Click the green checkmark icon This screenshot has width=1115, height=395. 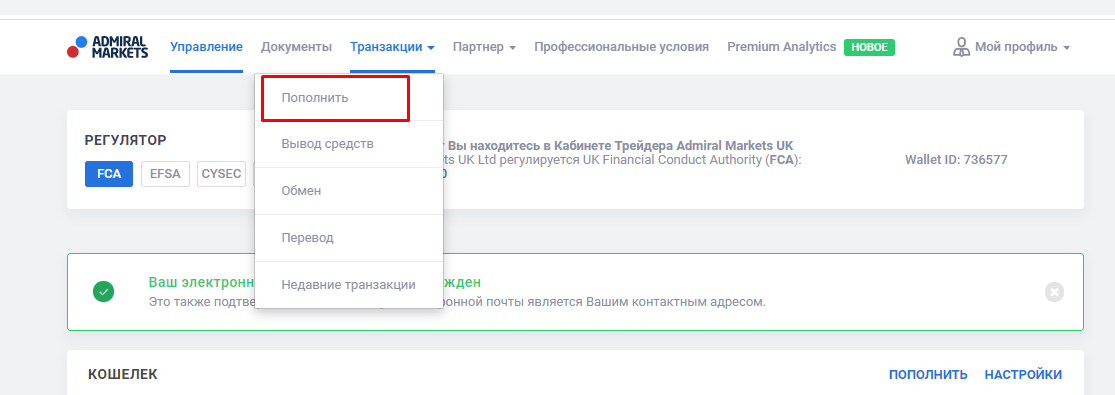coord(104,292)
